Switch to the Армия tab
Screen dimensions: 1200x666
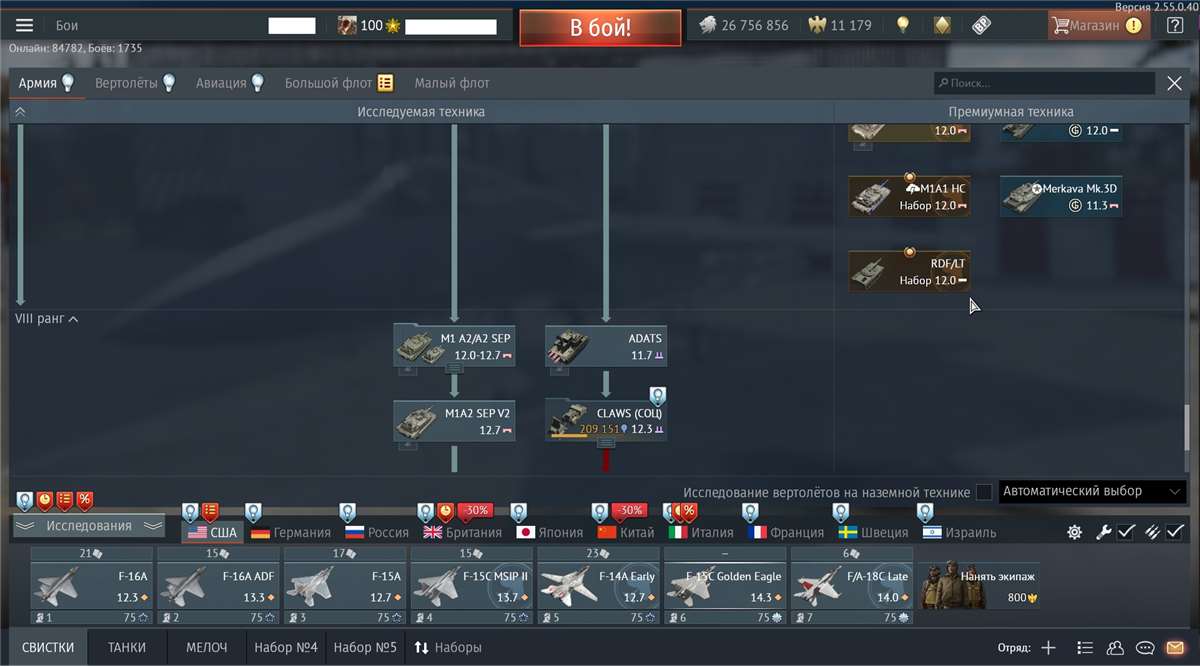coord(46,83)
